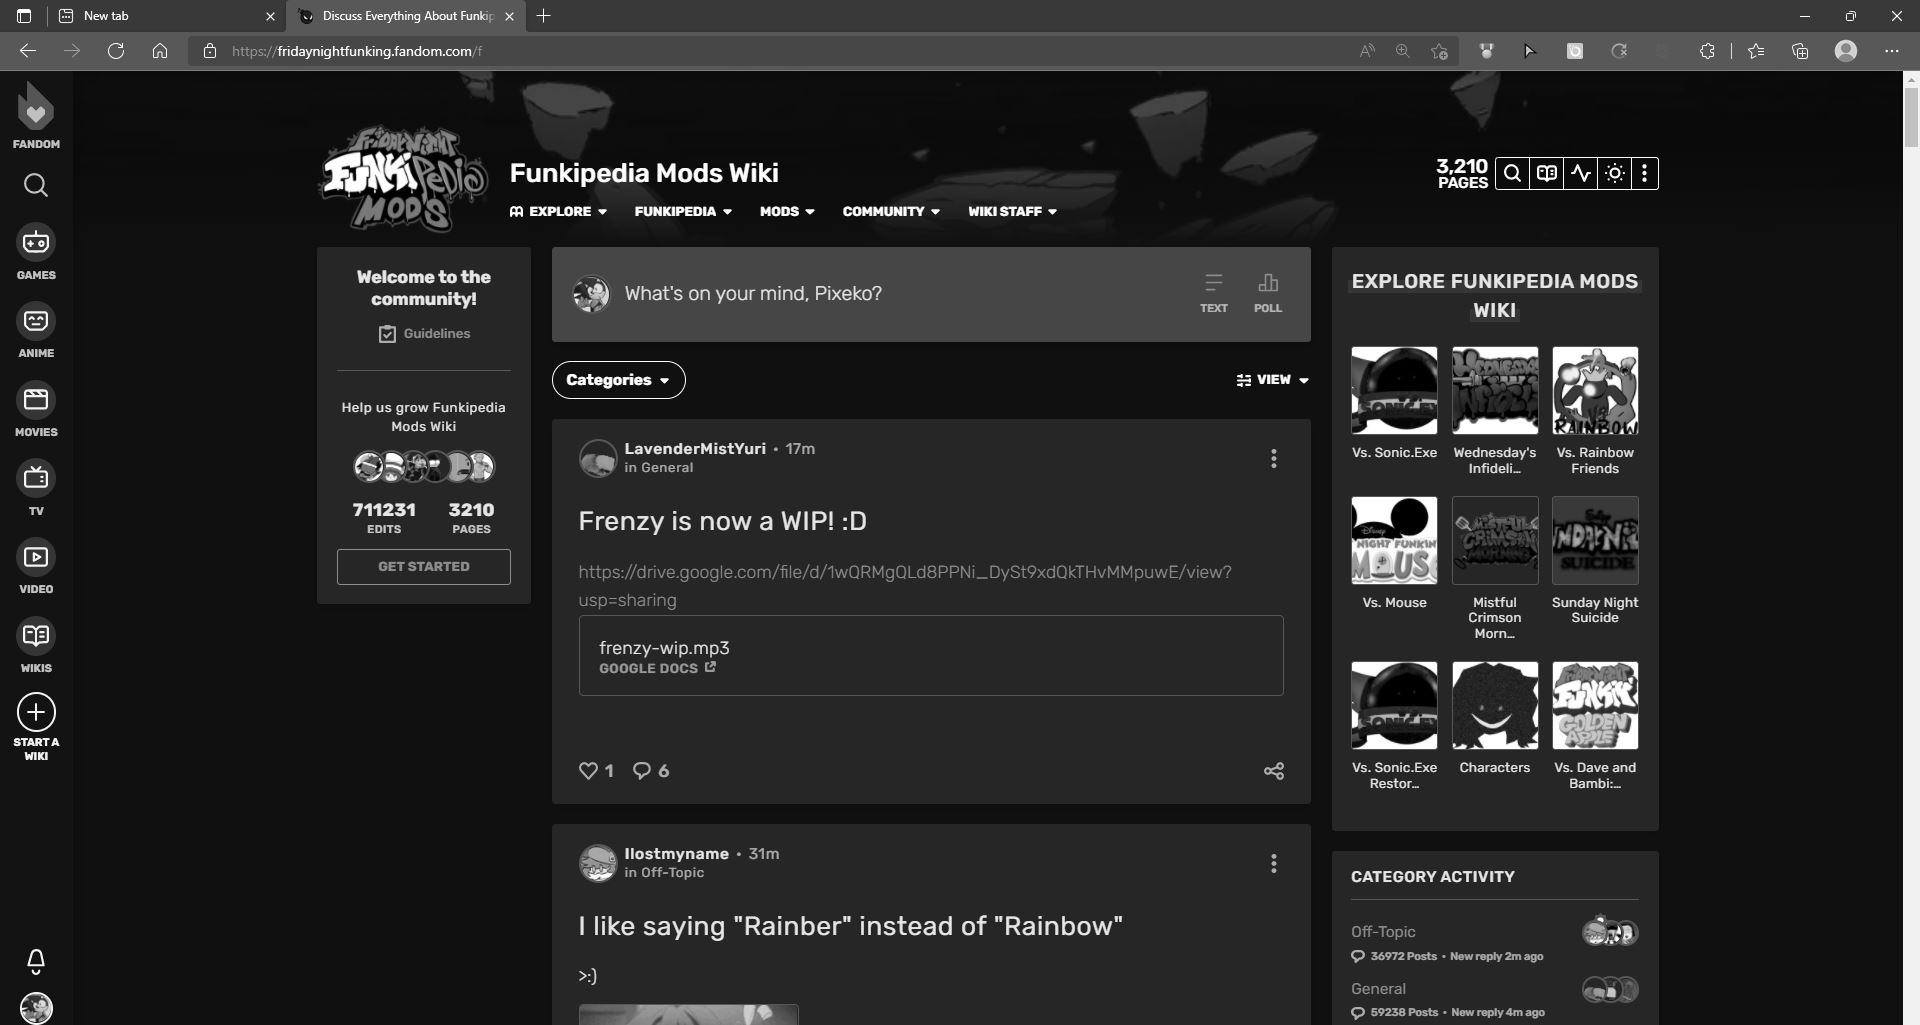Open the Mistful Crimson Morning thumbnail

pos(1495,541)
